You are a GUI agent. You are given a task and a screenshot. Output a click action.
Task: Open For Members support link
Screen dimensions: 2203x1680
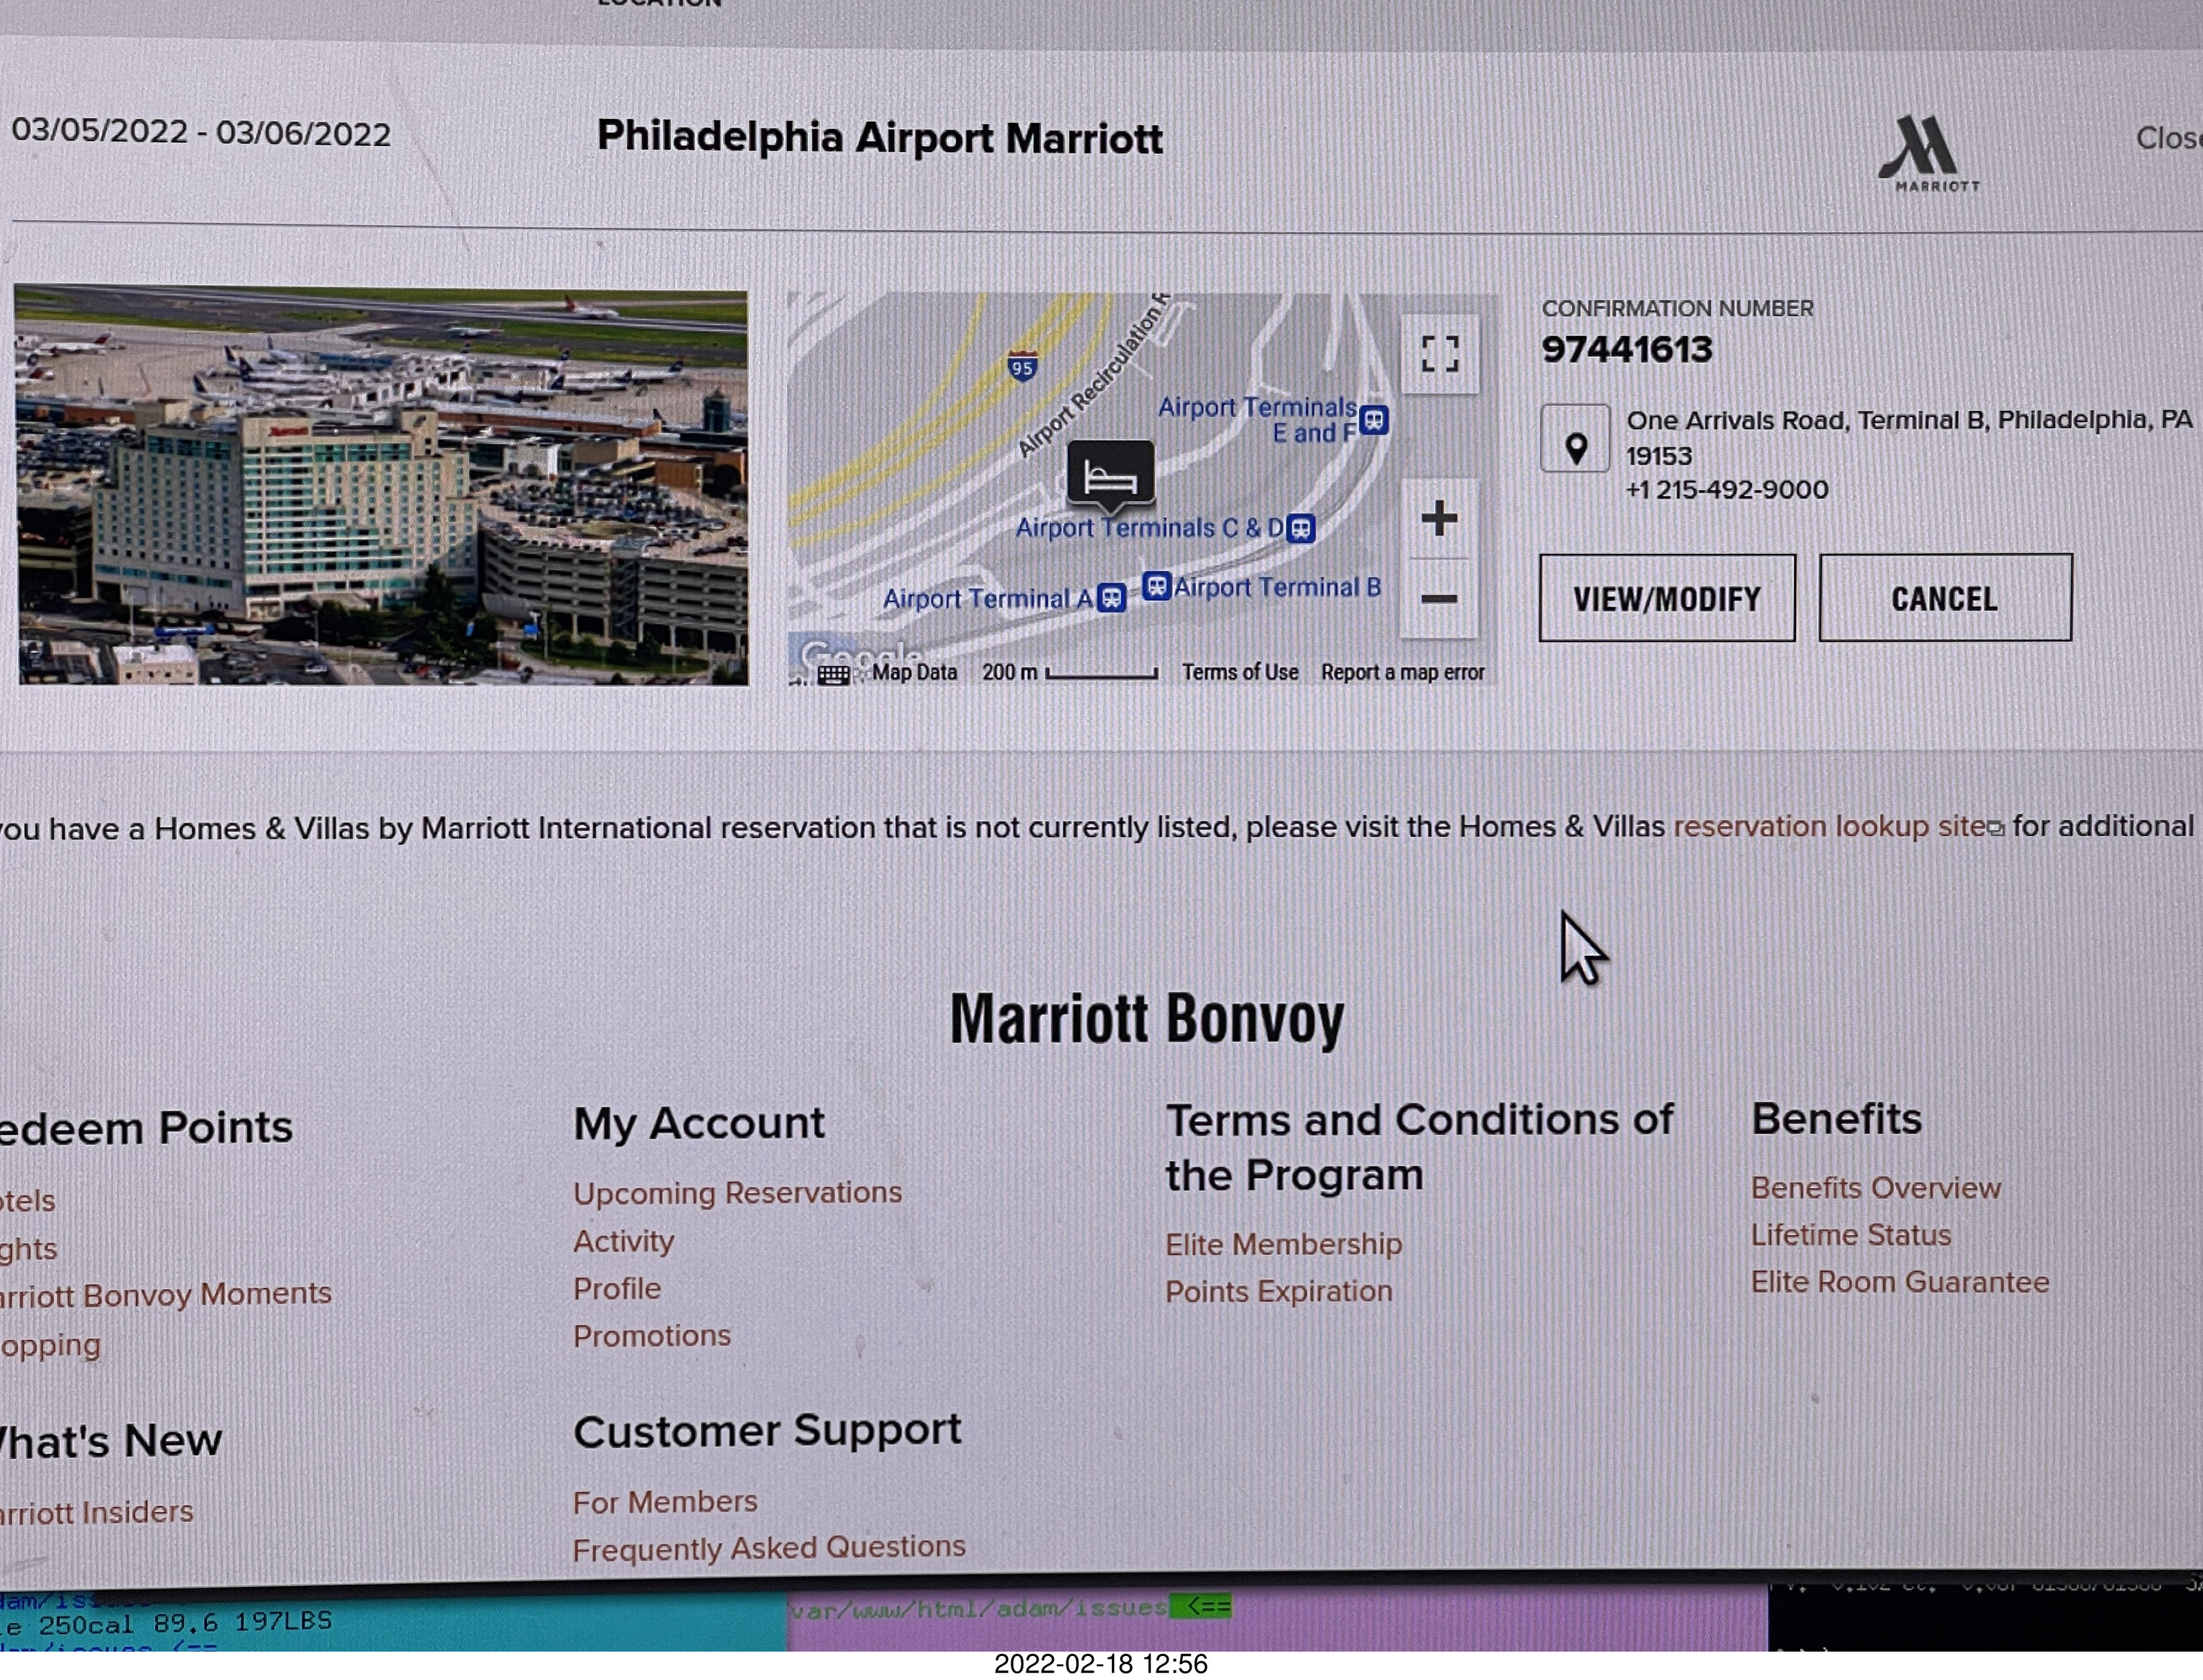point(664,1502)
